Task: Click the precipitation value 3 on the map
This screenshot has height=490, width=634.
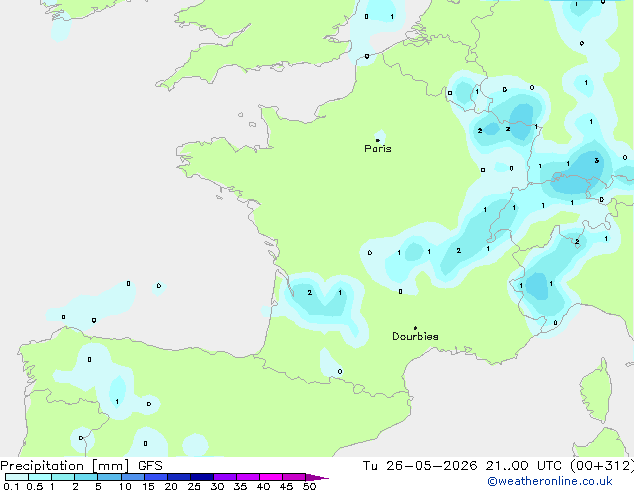Action: coord(597,161)
